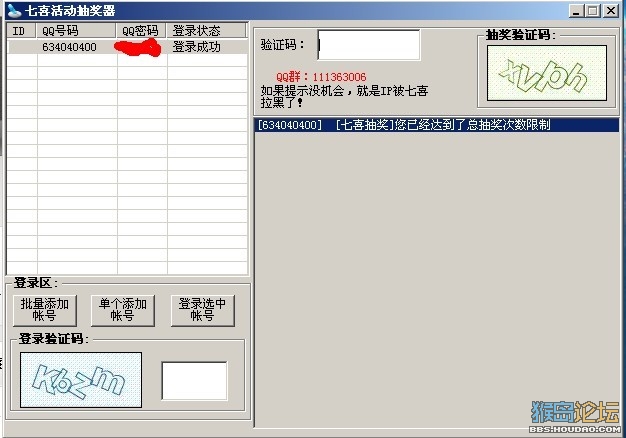Select the QQ号码 column header
The image size is (626, 438).
76,31
